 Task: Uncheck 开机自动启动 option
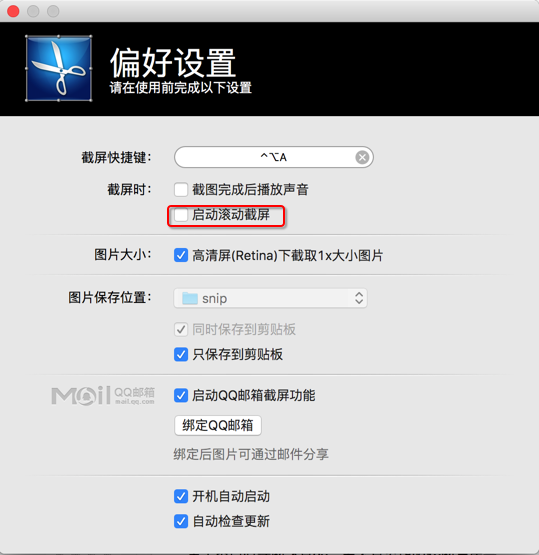pyautogui.click(x=181, y=496)
